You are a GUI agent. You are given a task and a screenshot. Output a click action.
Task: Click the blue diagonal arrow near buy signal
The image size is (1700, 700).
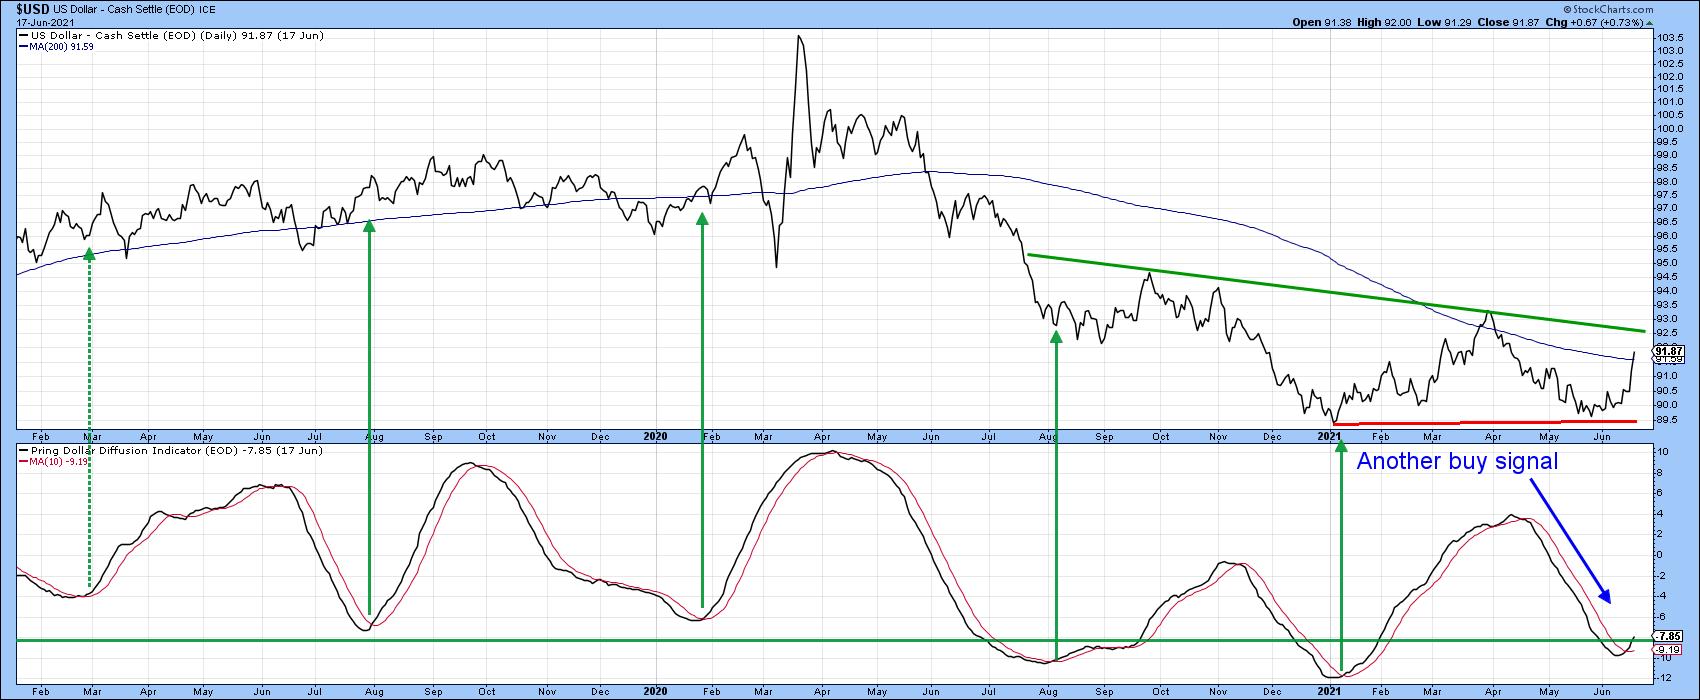[x=1570, y=540]
